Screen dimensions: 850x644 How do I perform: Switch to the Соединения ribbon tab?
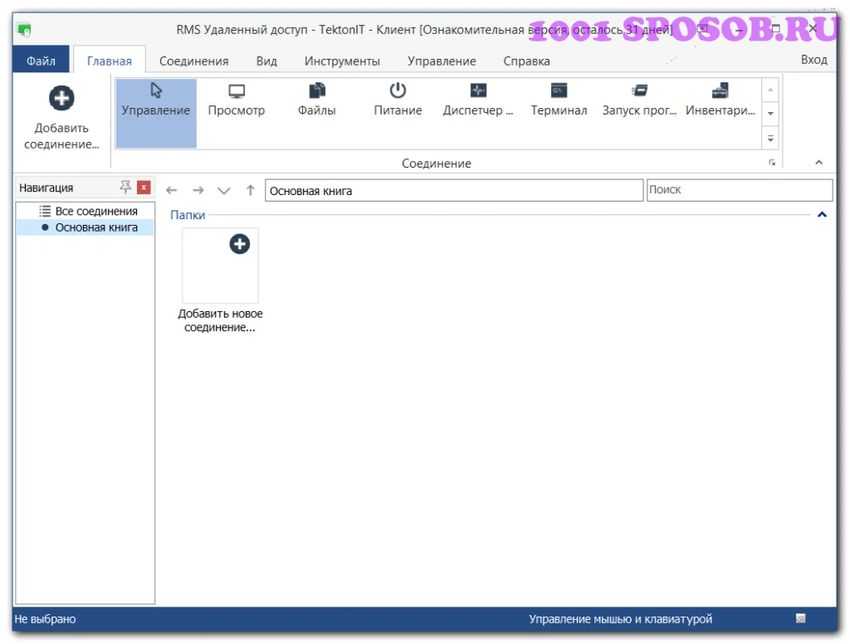(x=194, y=61)
